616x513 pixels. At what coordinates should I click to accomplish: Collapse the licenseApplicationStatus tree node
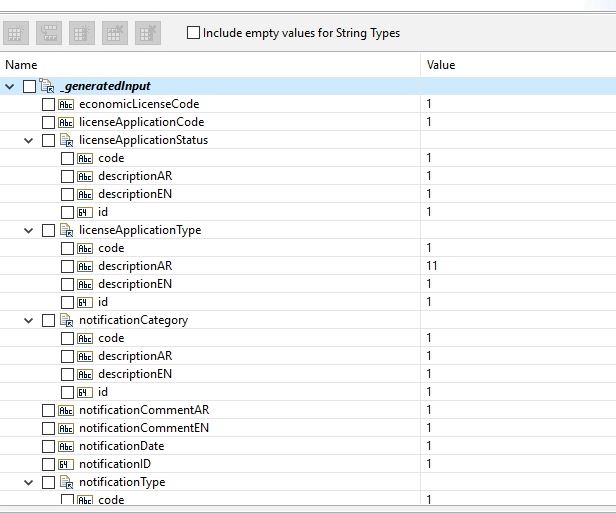pos(29,140)
